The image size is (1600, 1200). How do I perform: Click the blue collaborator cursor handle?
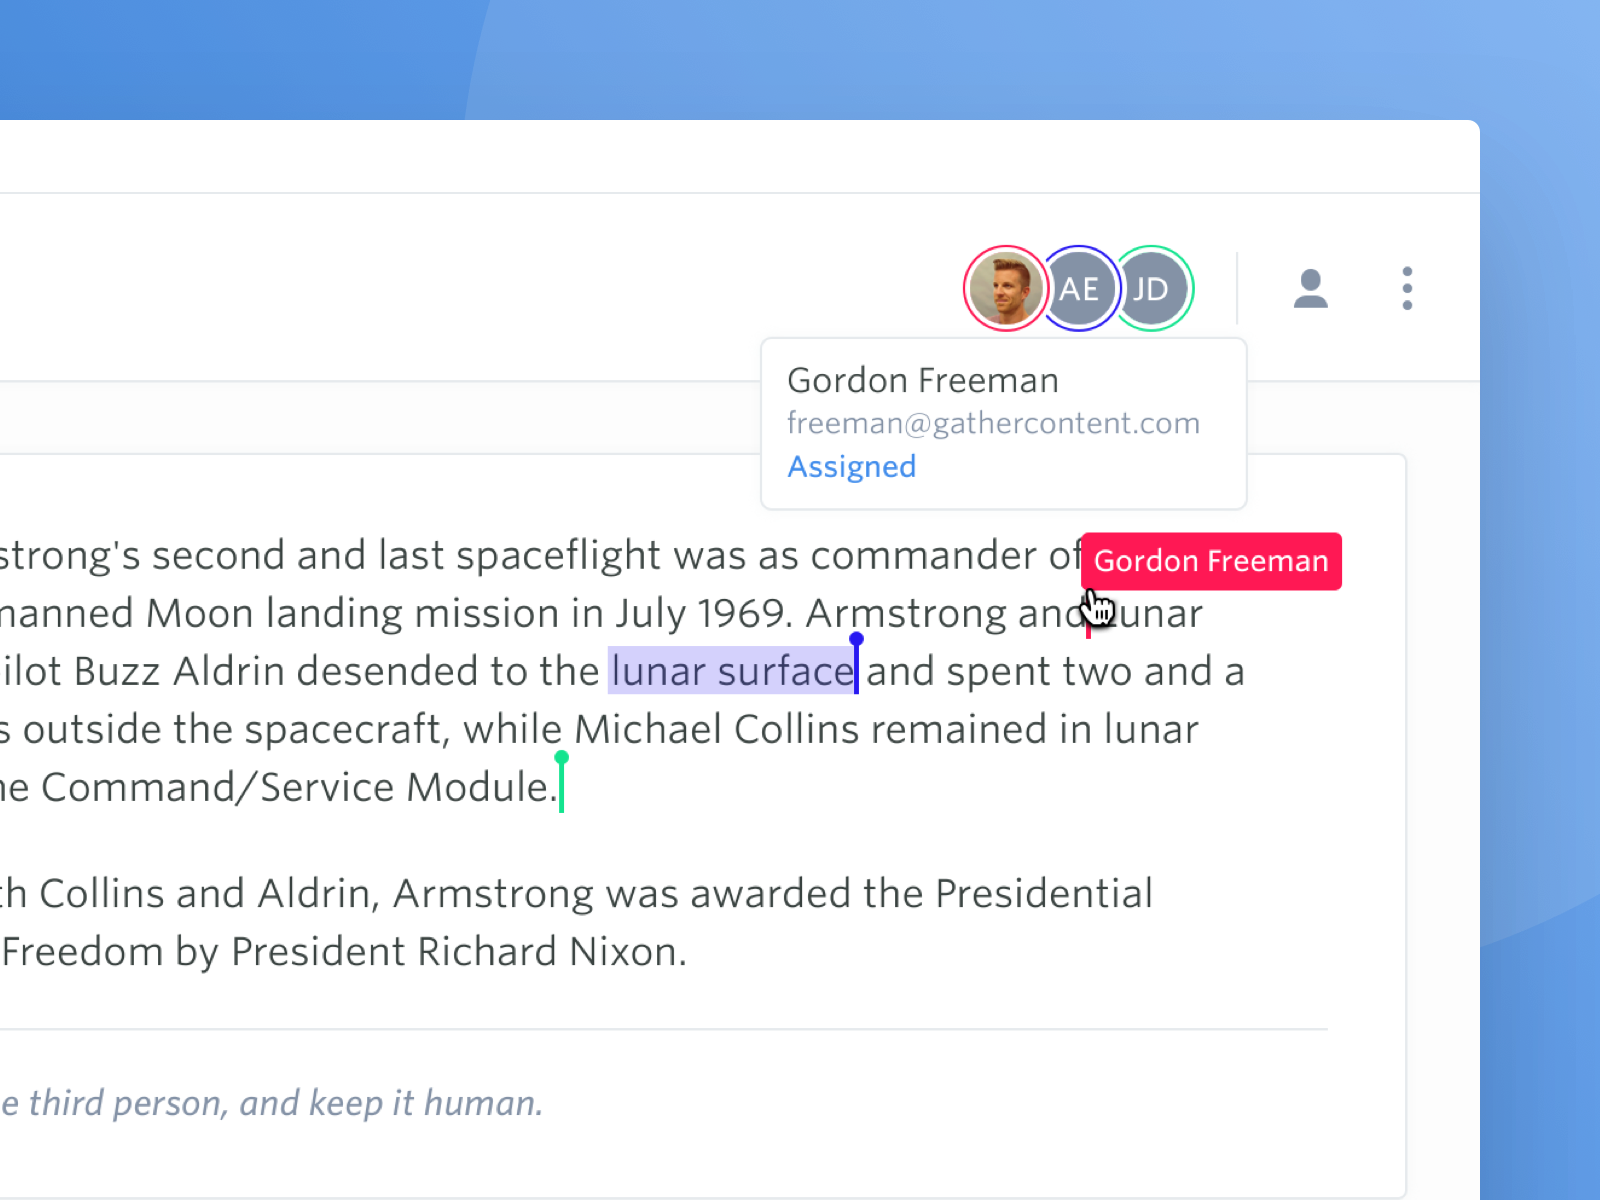point(856,640)
